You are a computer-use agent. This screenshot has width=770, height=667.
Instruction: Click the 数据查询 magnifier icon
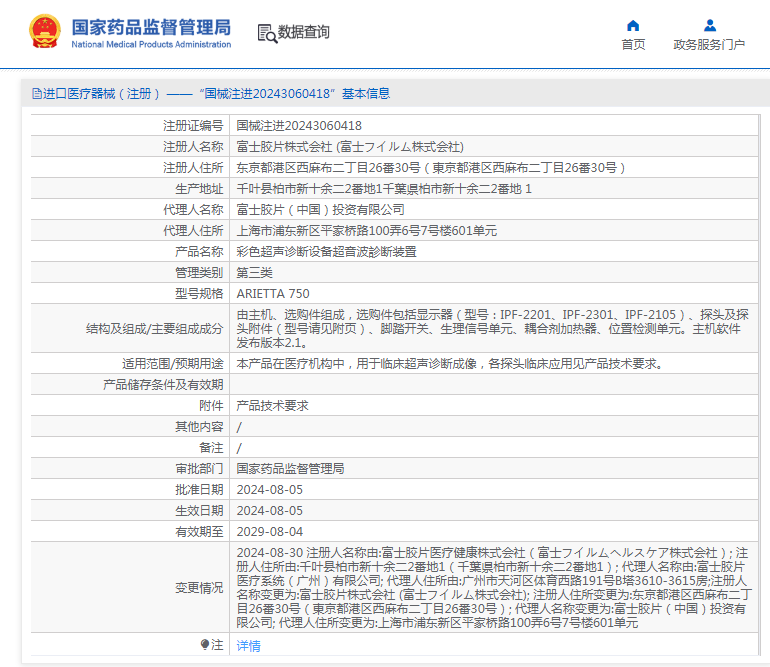pyautogui.click(x=267, y=33)
